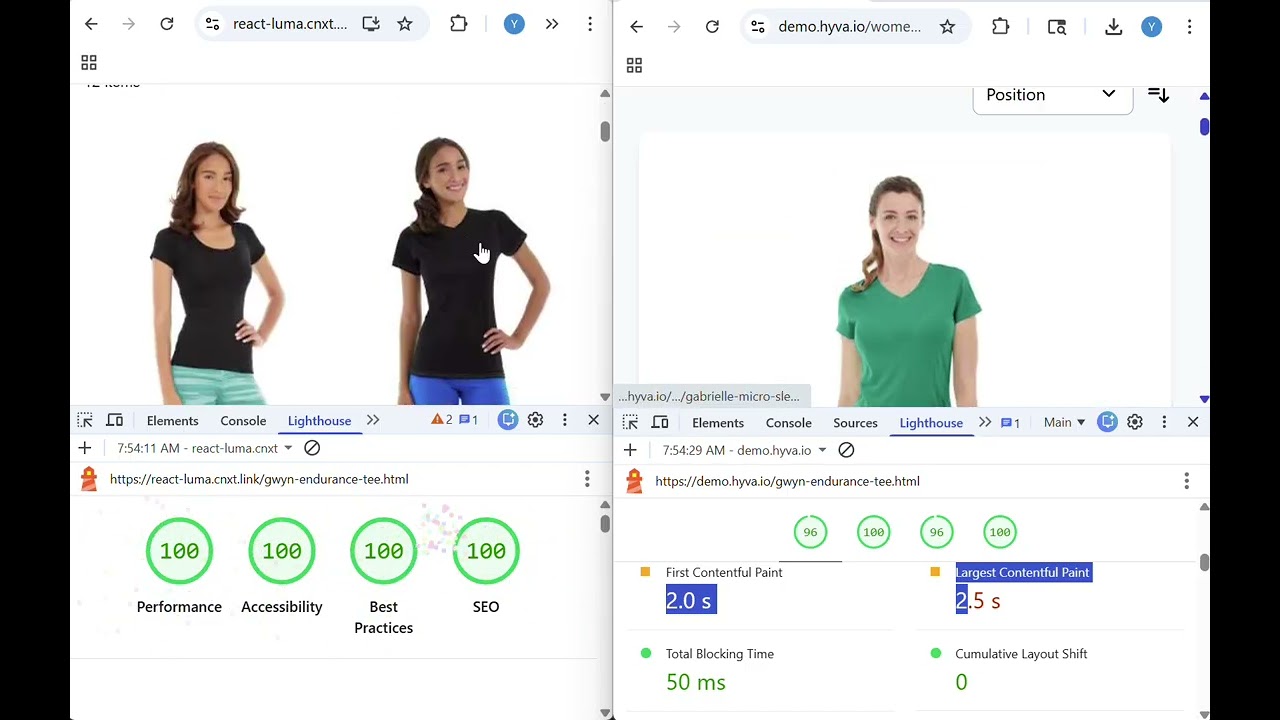Show hidden toolbar items chevron in left browser
The image size is (1280, 720).
click(x=552, y=24)
